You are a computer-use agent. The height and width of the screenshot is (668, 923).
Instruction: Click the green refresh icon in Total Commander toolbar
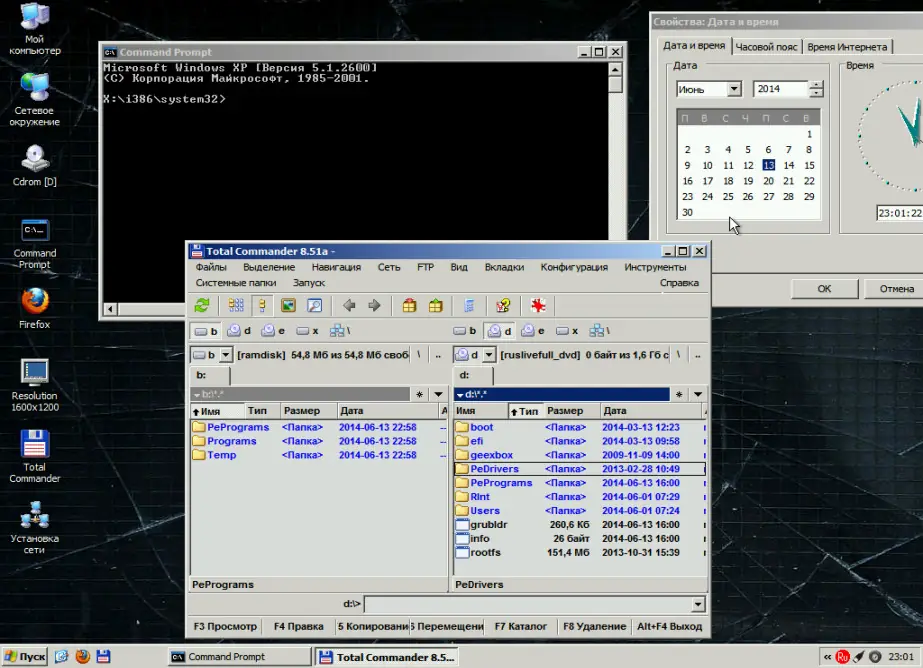click(202, 305)
